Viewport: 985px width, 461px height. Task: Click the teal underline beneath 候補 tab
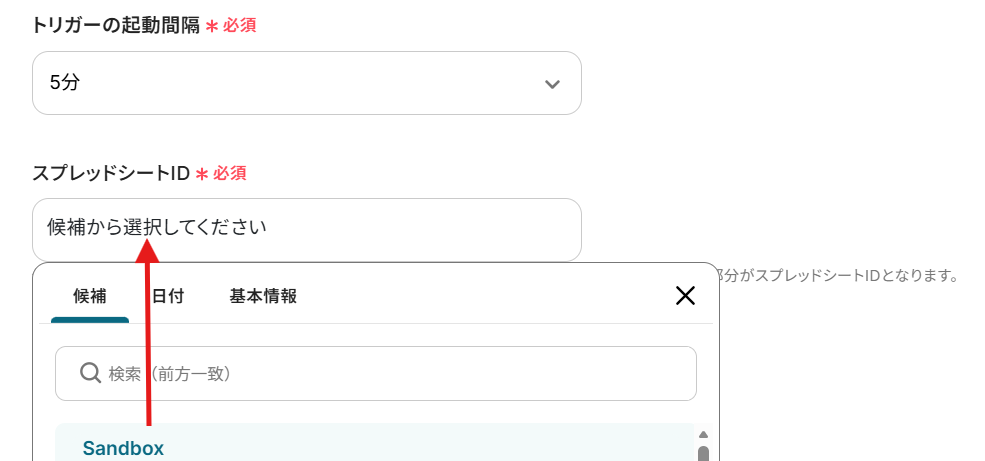[90, 320]
